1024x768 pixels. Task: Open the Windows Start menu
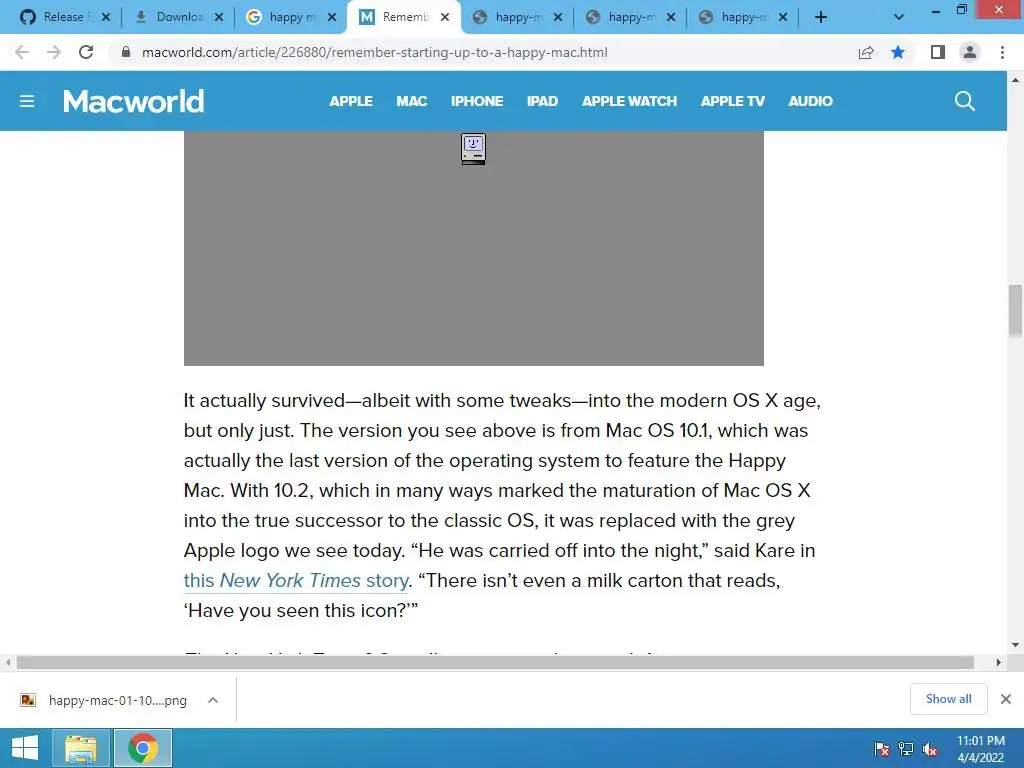click(x=24, y=748)
